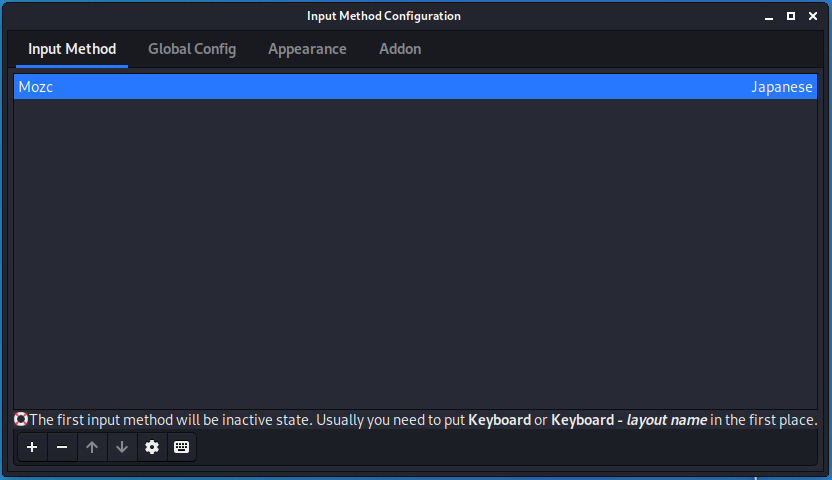The width and height of the screenshot is (832, 480).
Task: Click empty area of input method list
Action: click(x=415, y=254)
